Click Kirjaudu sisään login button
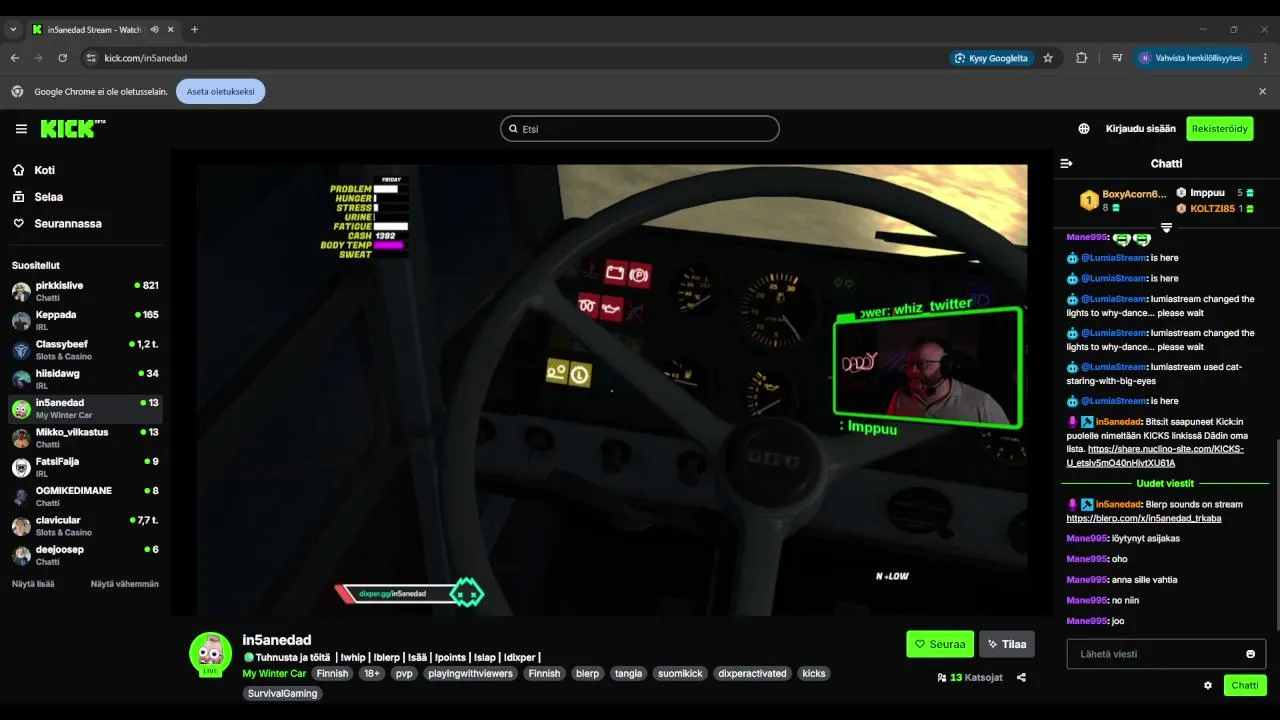 pos(1141,129)
